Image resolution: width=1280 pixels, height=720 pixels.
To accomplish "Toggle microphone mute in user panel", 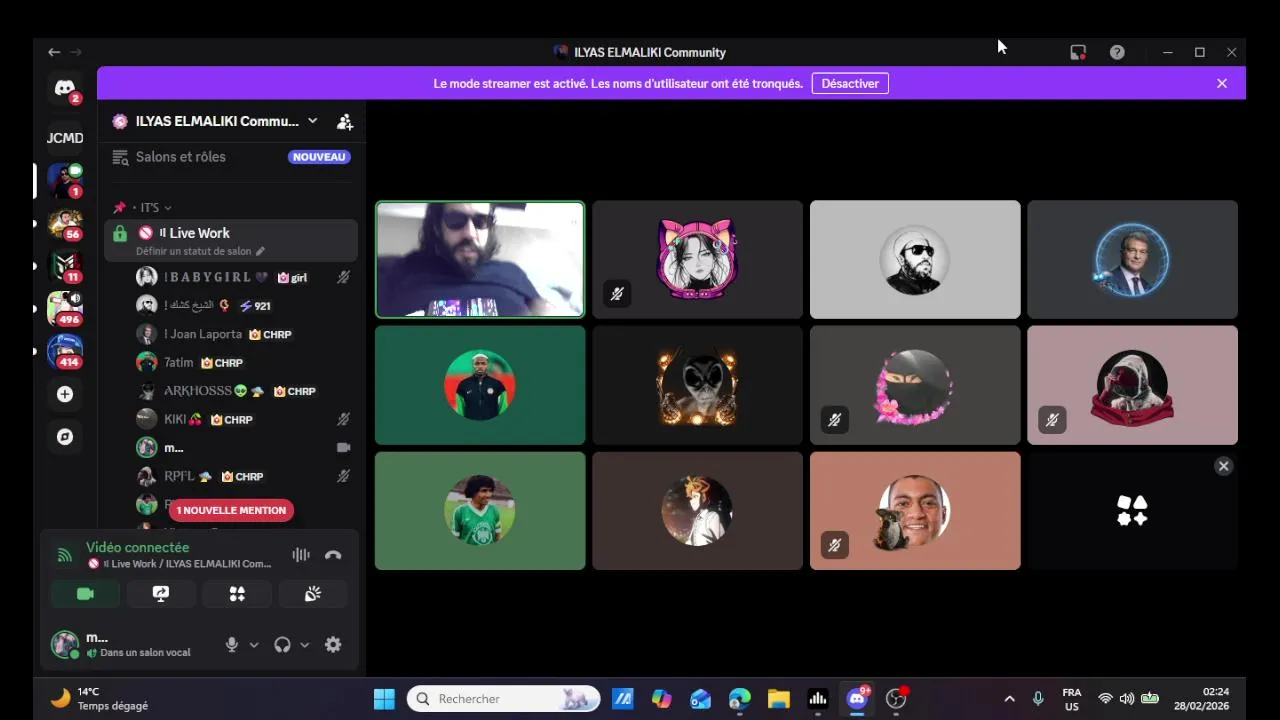I will 232,645.
